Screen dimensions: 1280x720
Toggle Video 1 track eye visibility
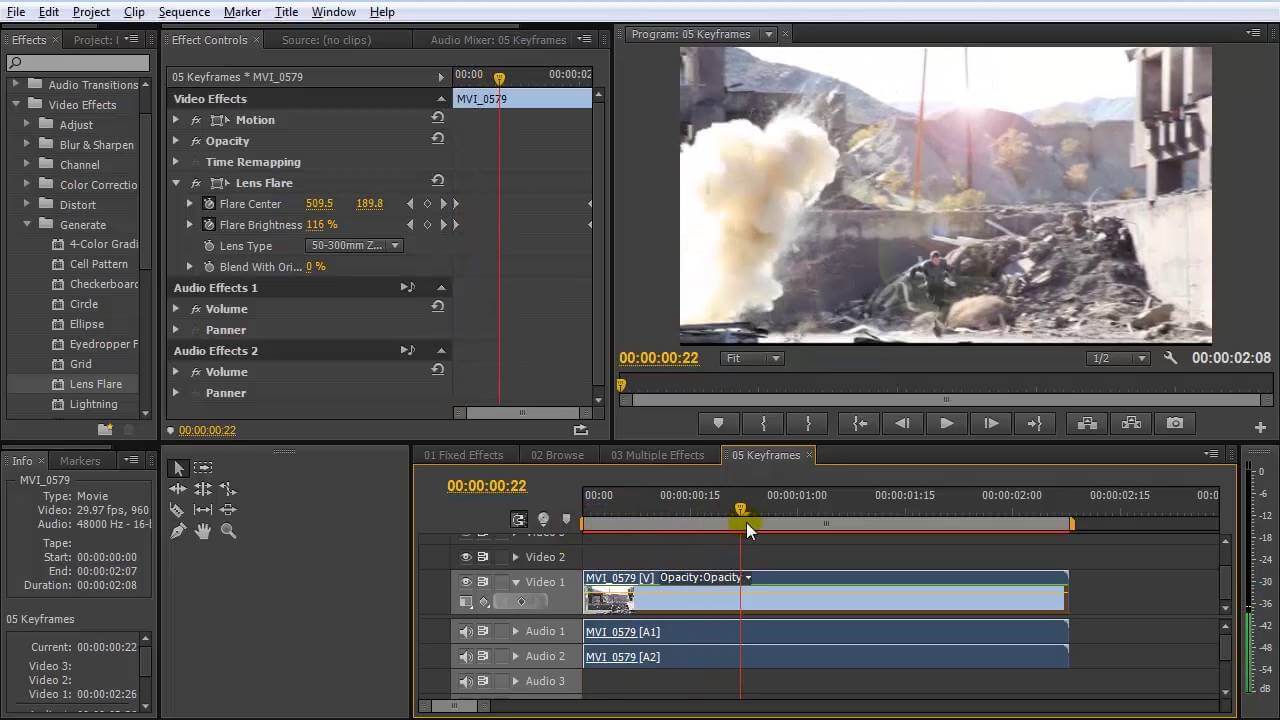tap(466, 582)
